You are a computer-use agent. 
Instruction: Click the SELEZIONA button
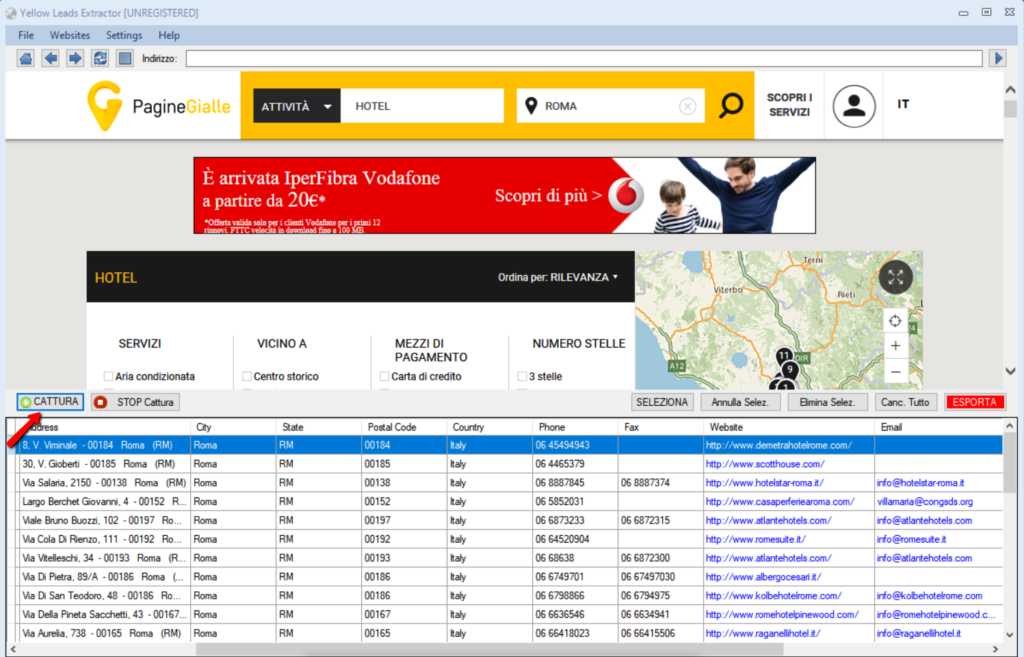662,402
